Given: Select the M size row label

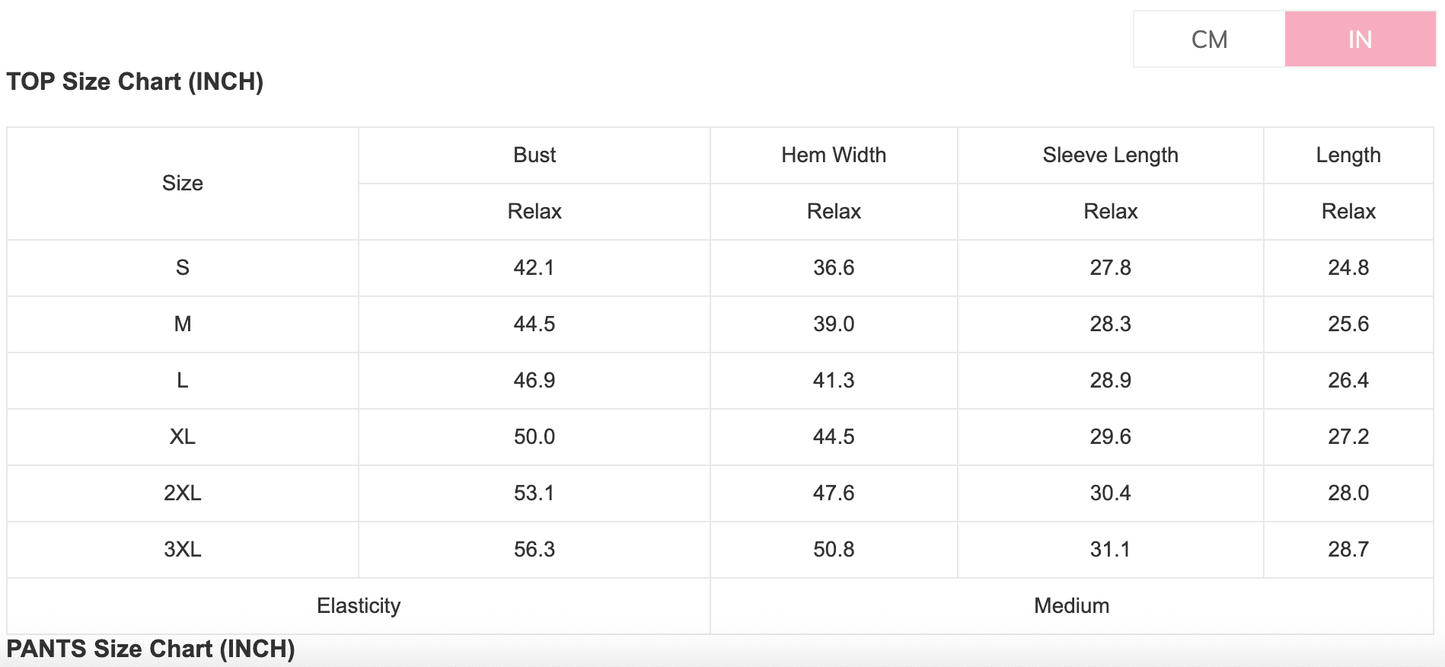Looking at the screenshot, I should (182, 324).
